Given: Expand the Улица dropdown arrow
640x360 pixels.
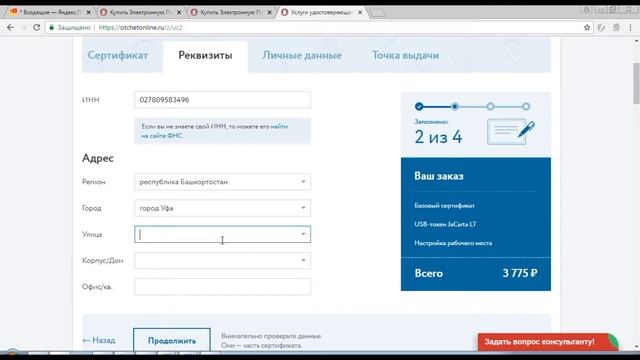Looking at the screenshot, I should (303, 234).
